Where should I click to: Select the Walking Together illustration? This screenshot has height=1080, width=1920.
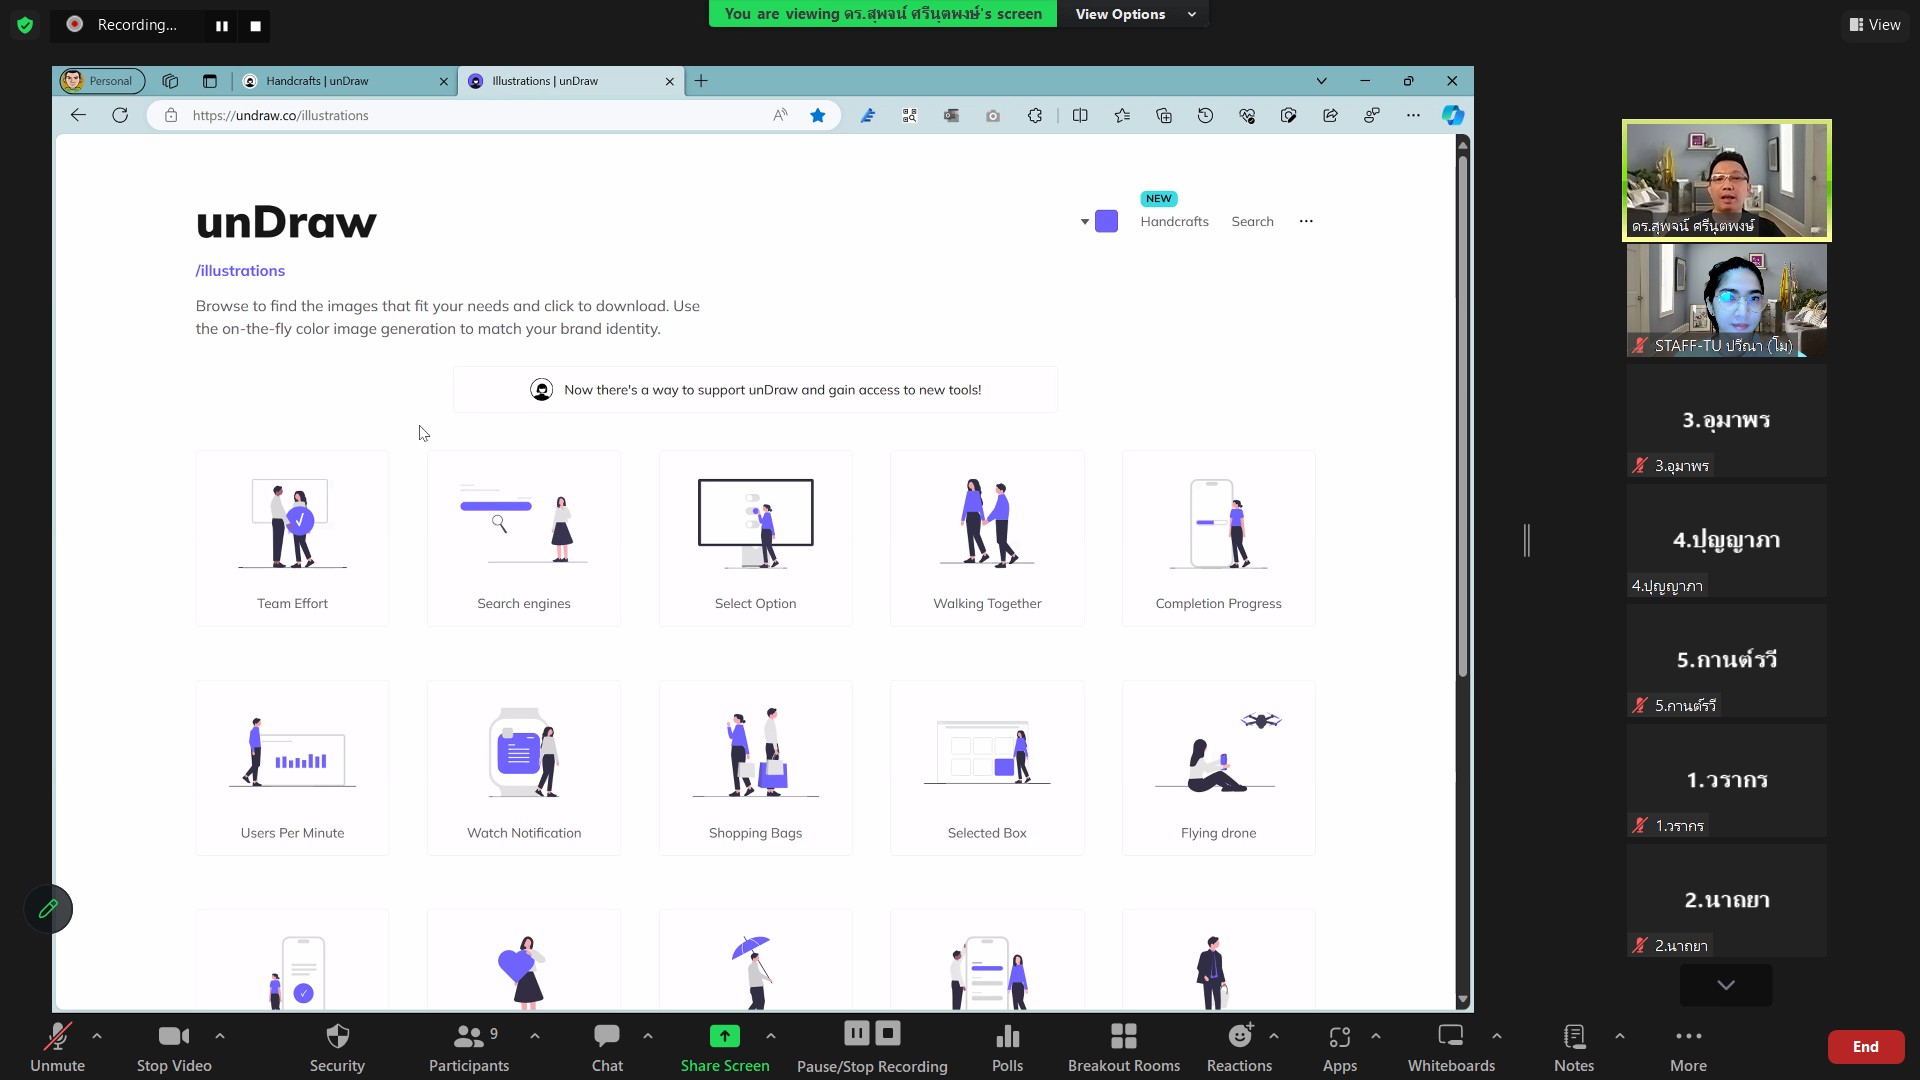(987, 538)
